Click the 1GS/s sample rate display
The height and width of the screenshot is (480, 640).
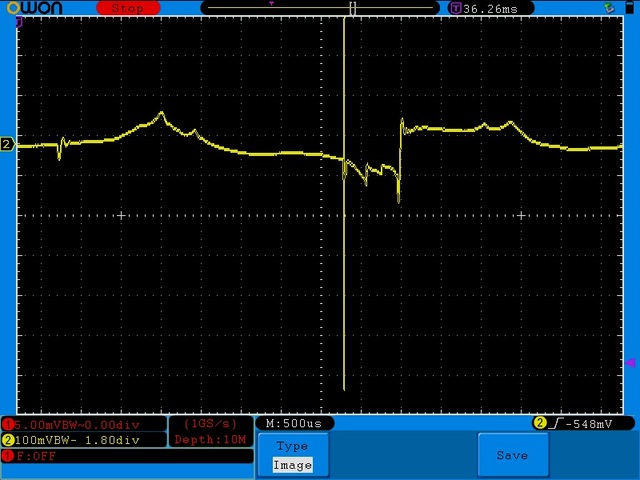tap(211, 424)
